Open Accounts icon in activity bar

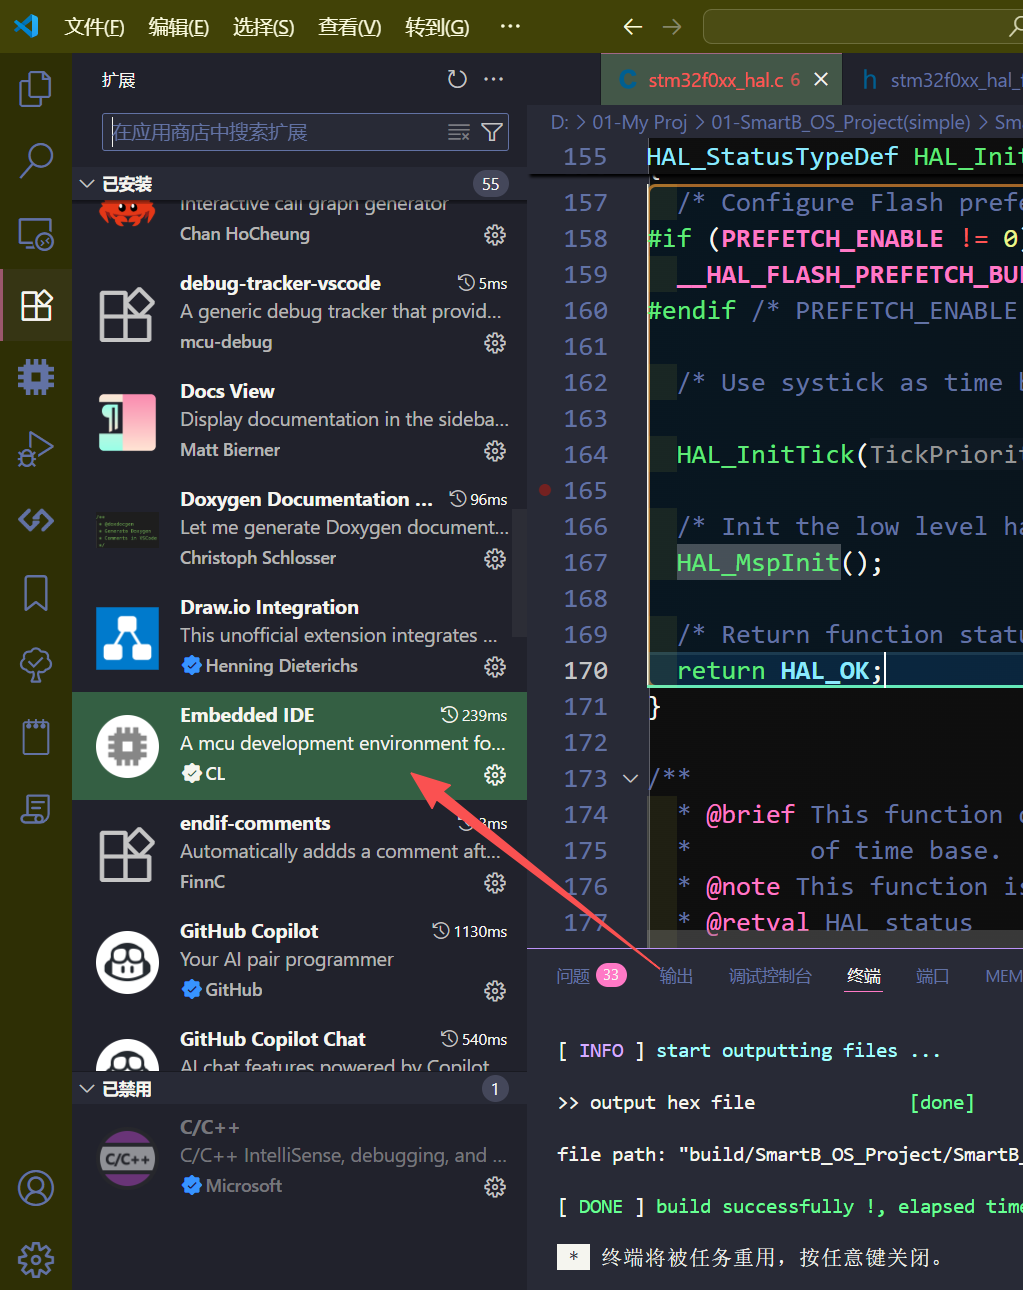tap(36, 1188)
